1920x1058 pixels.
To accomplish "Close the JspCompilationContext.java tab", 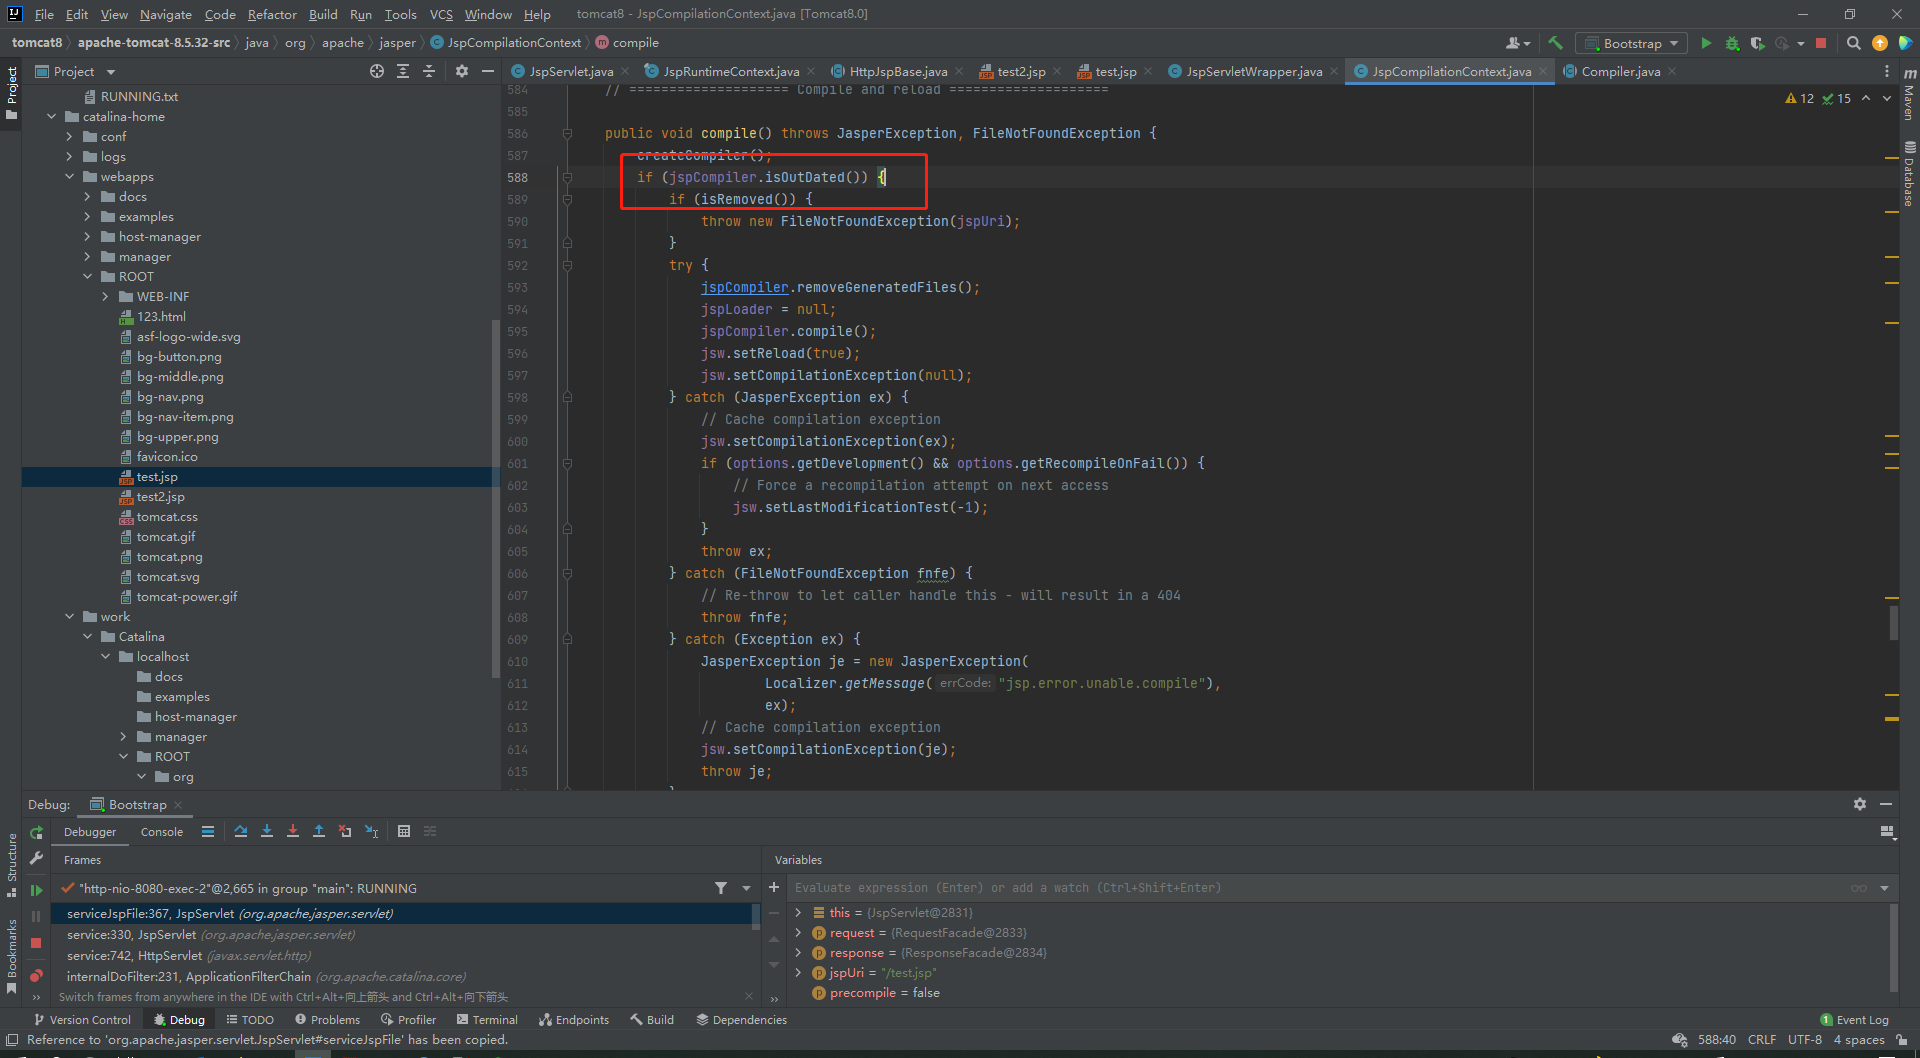I will (x=1543, y=71).
